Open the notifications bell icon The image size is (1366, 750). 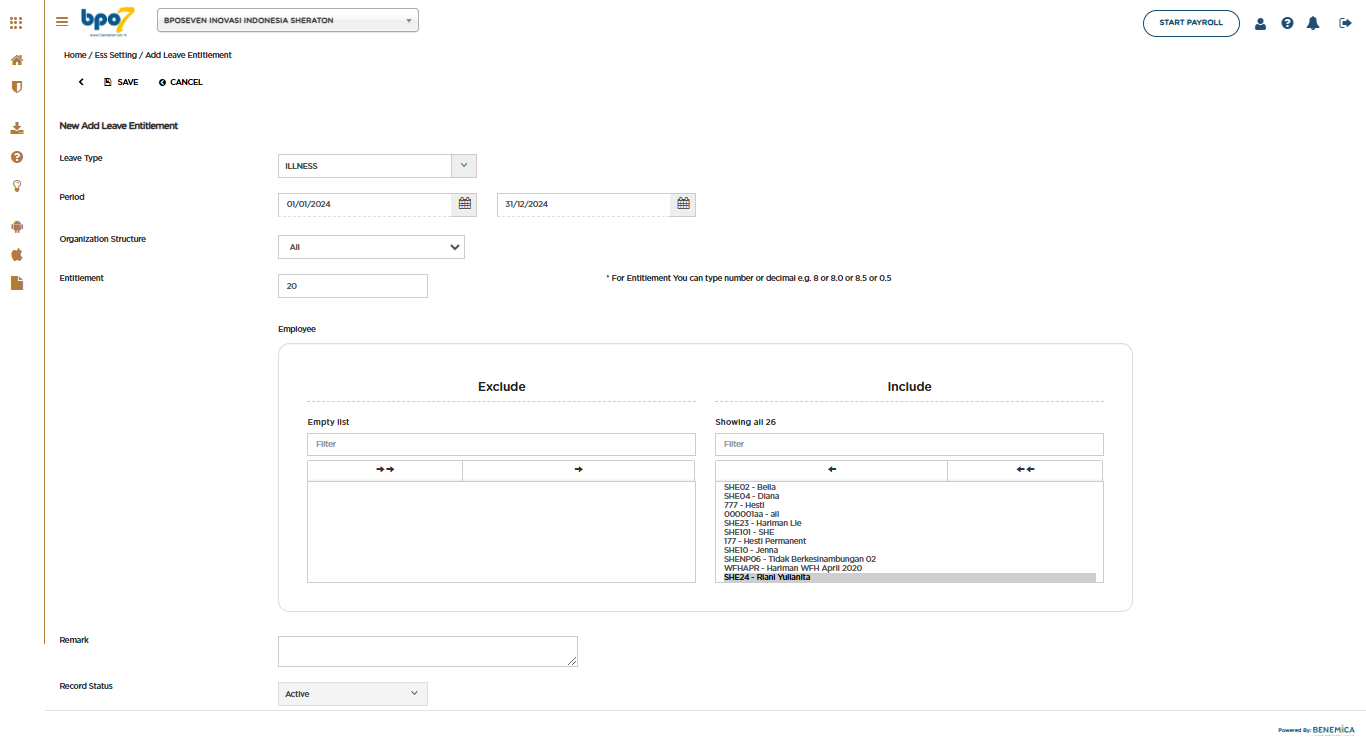[x=1313, y=23]
